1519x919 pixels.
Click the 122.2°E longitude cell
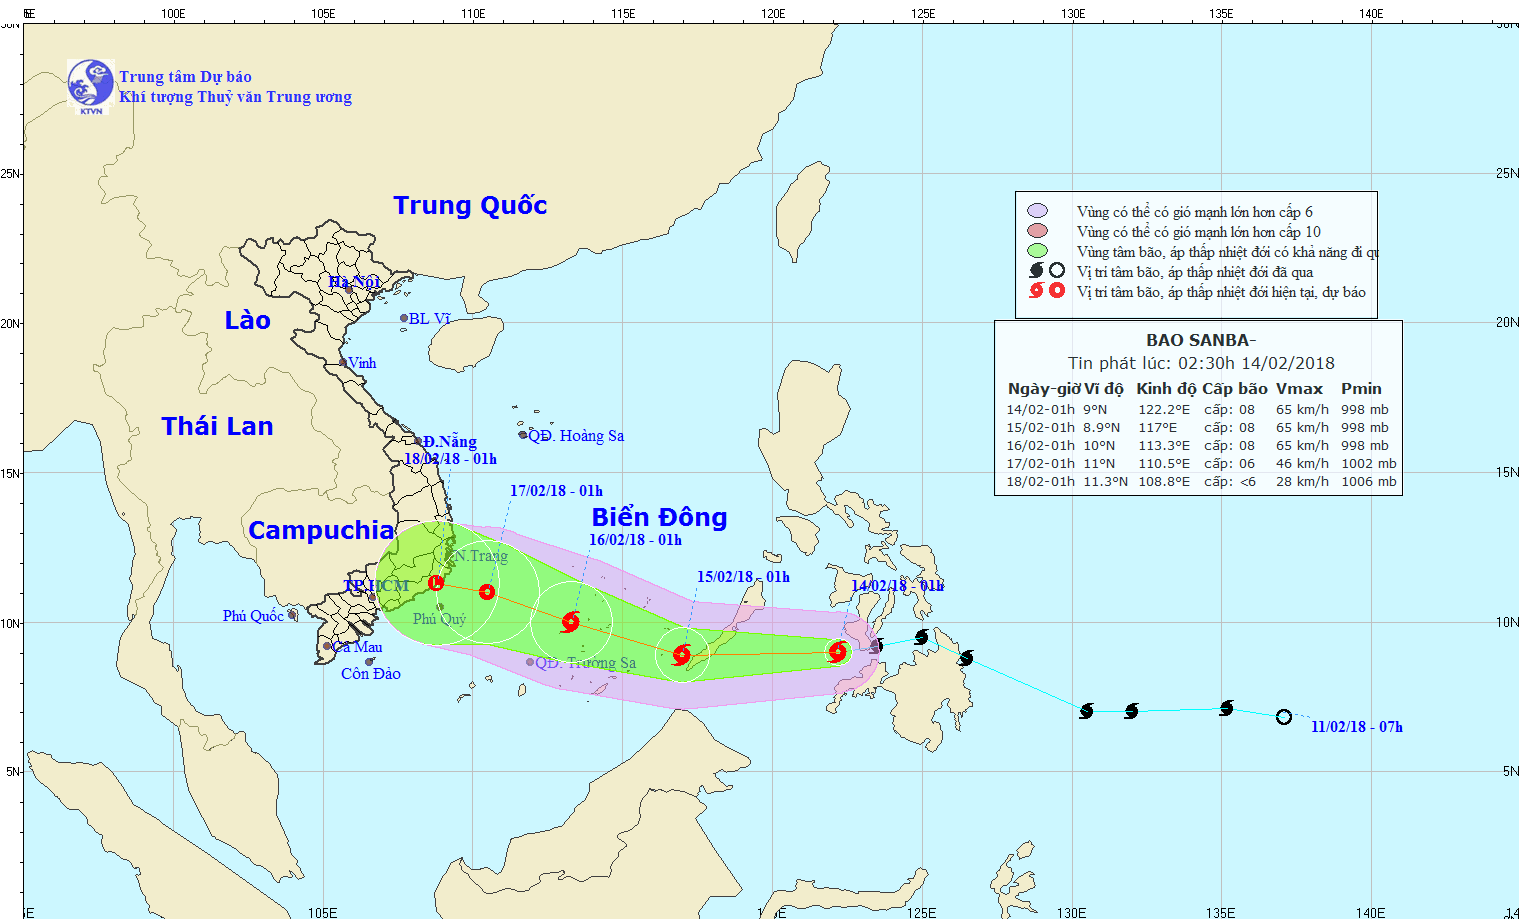pos(1164,410)
